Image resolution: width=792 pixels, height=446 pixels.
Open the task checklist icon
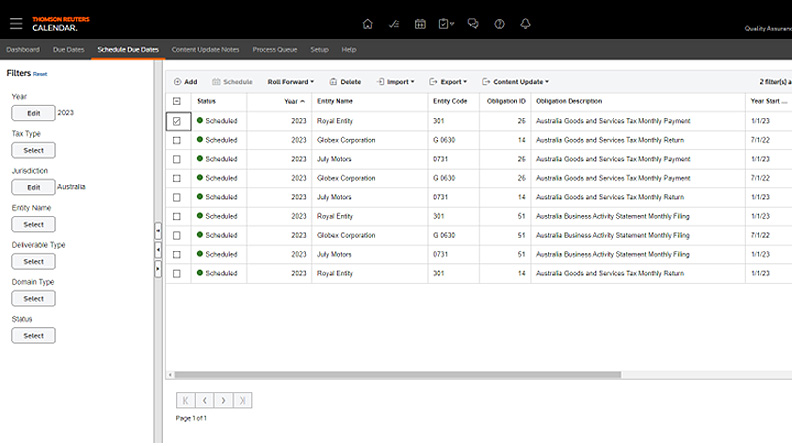tap(394, 23)
